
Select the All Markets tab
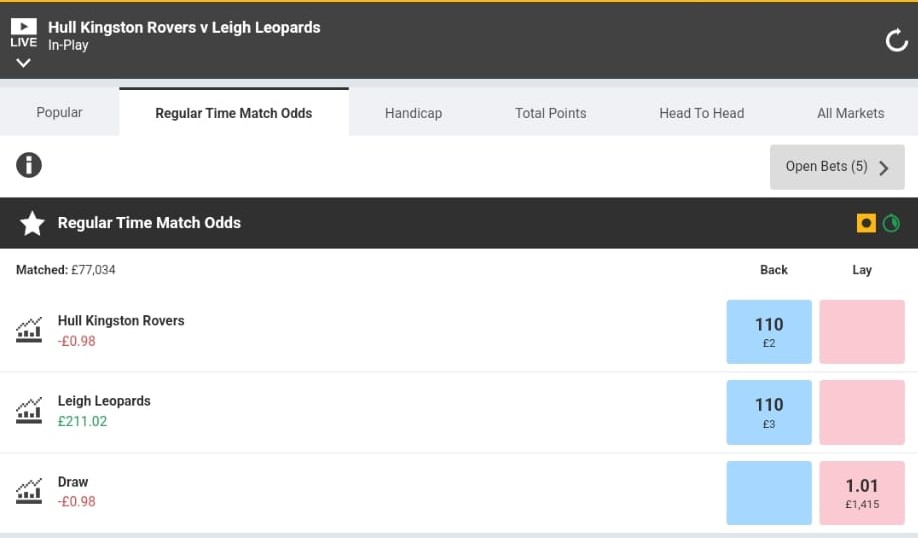850,113
